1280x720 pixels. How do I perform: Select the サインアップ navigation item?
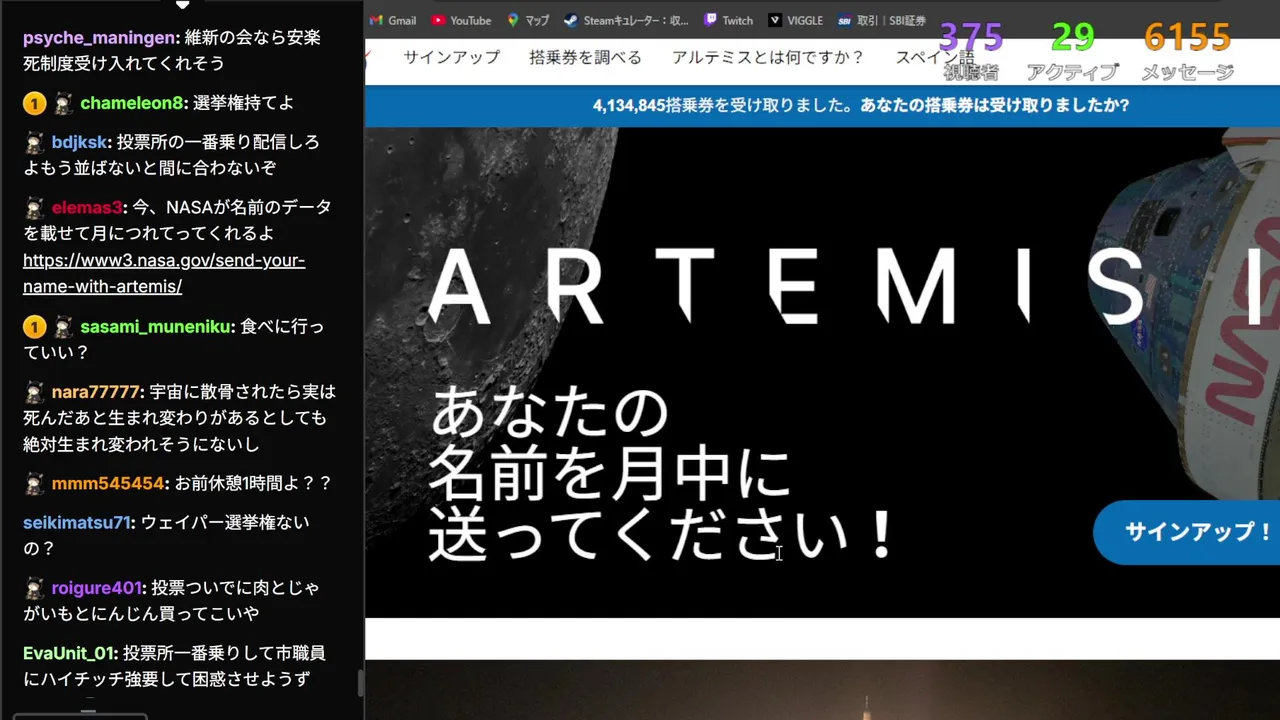(x=451, y=57)
